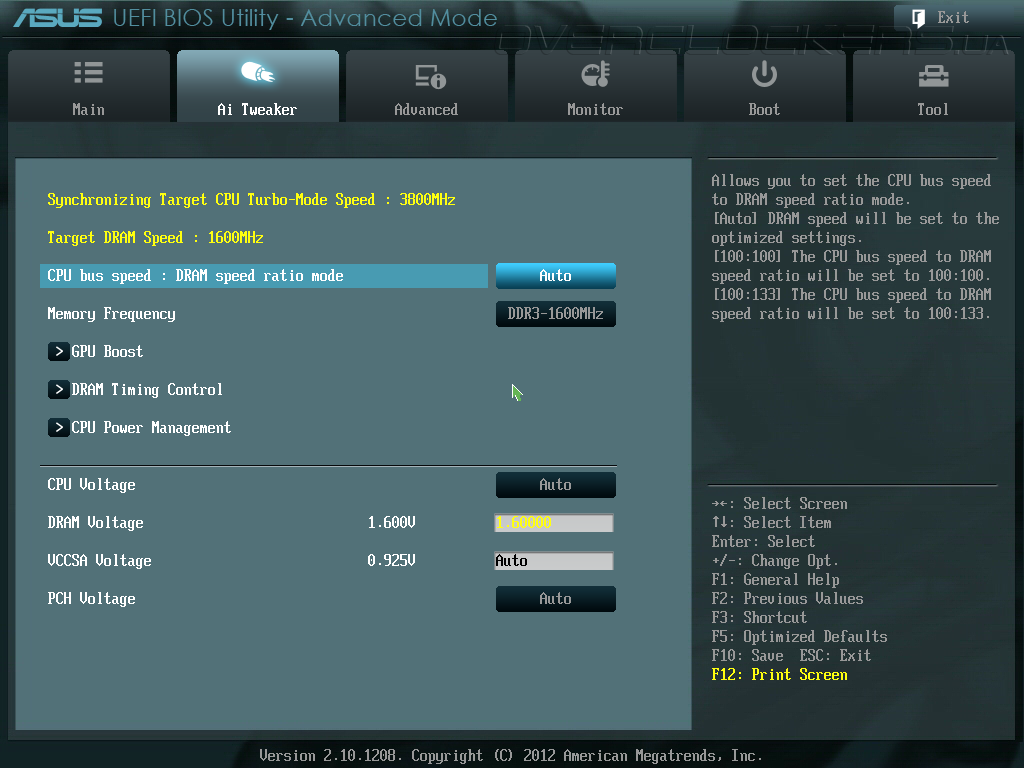
Task: Select the VCCSA Voltage label
Action: click(x=99, y=560)
